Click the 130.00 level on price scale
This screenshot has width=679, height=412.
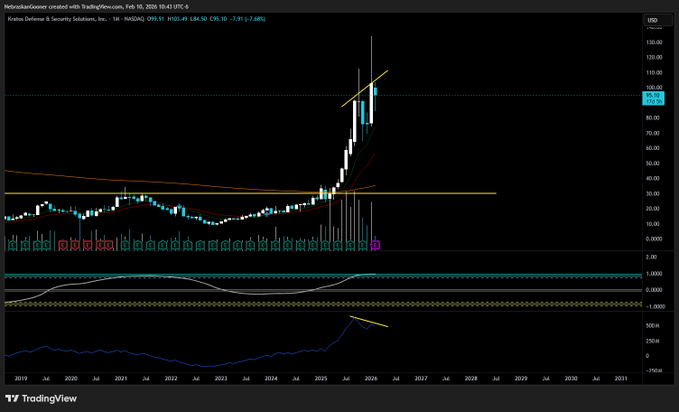pyautogui.click(x=652, y=43)
